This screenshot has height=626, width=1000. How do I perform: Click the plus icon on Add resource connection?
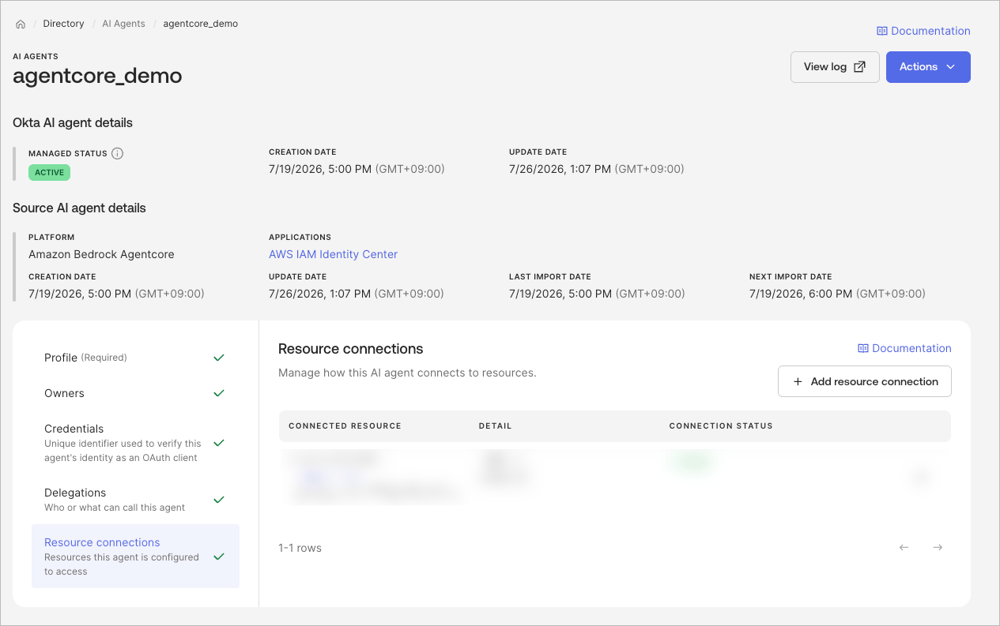point(797,381)
